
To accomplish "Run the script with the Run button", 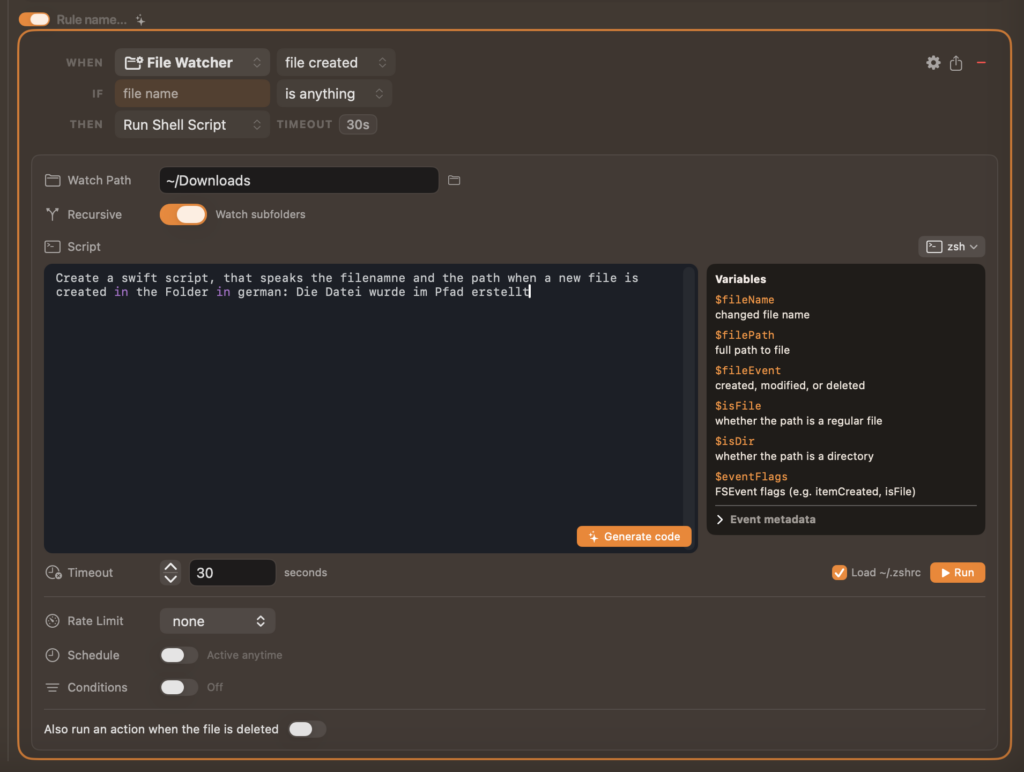I will point(957,573).
